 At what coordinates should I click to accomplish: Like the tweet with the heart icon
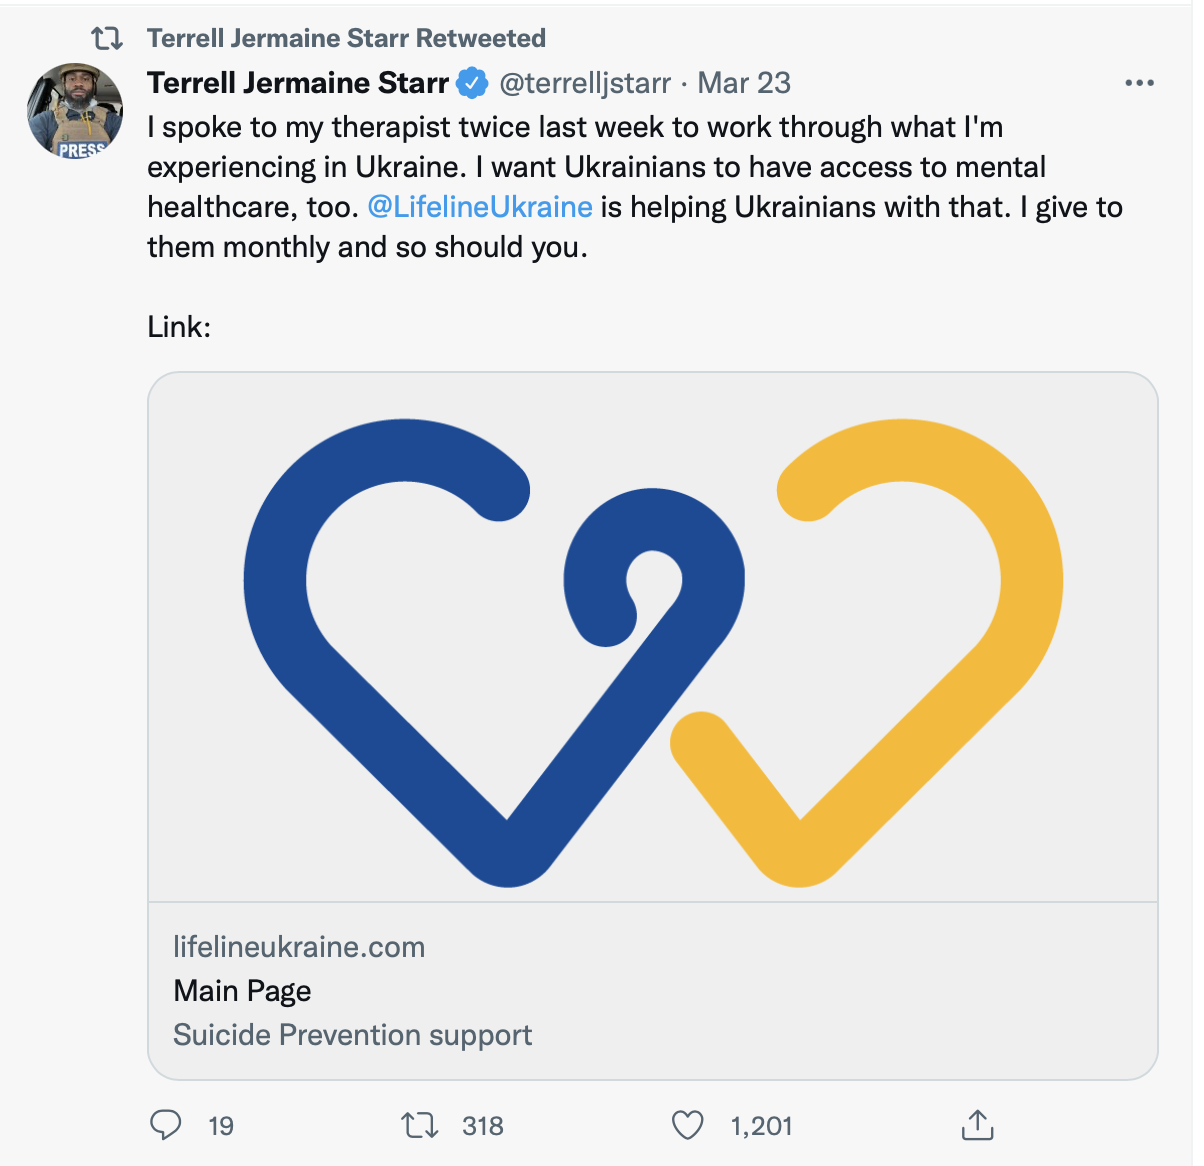pos(687,1125)
